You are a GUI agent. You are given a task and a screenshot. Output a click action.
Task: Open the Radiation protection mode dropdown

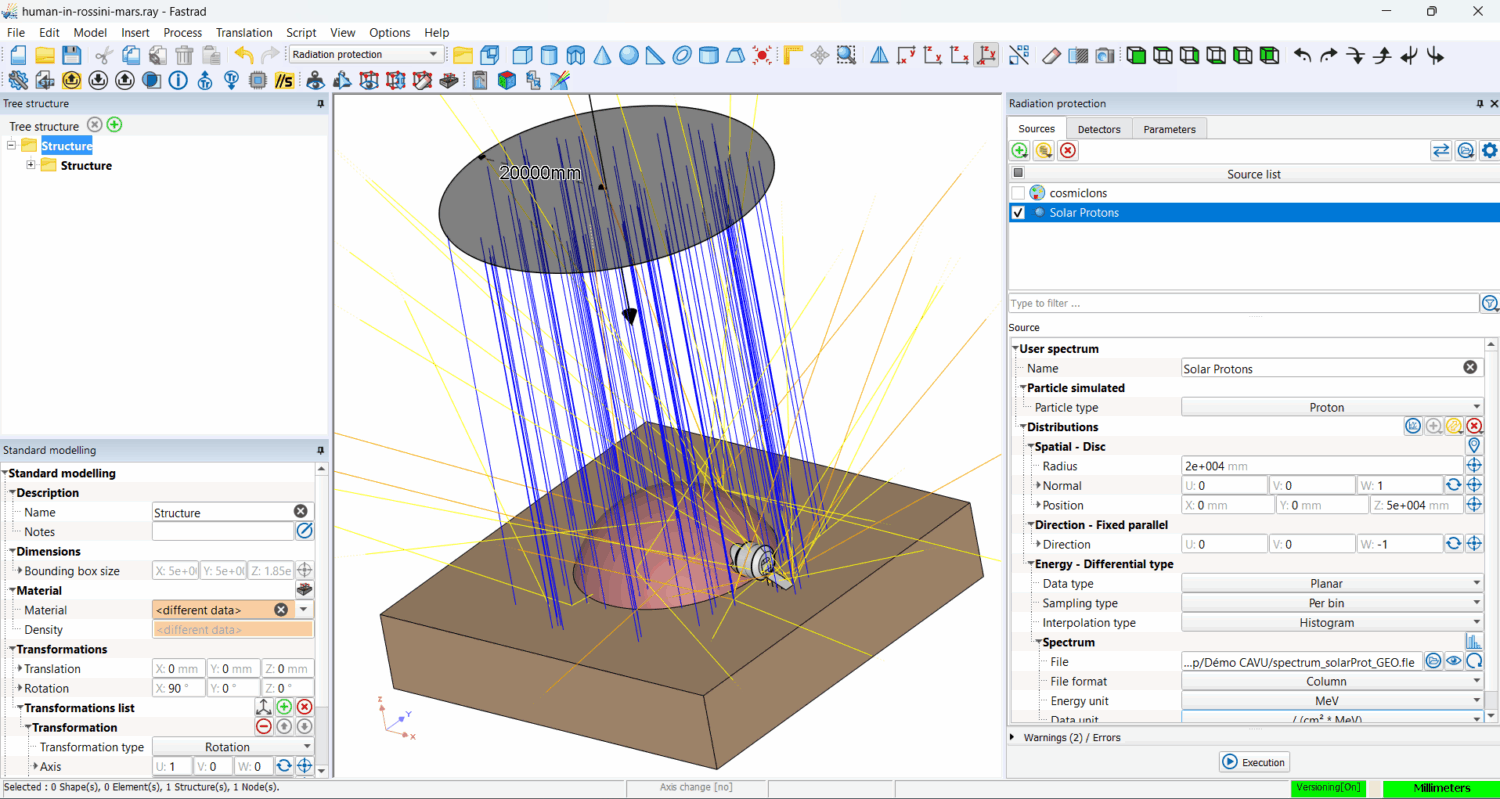(x=365, y=54)
